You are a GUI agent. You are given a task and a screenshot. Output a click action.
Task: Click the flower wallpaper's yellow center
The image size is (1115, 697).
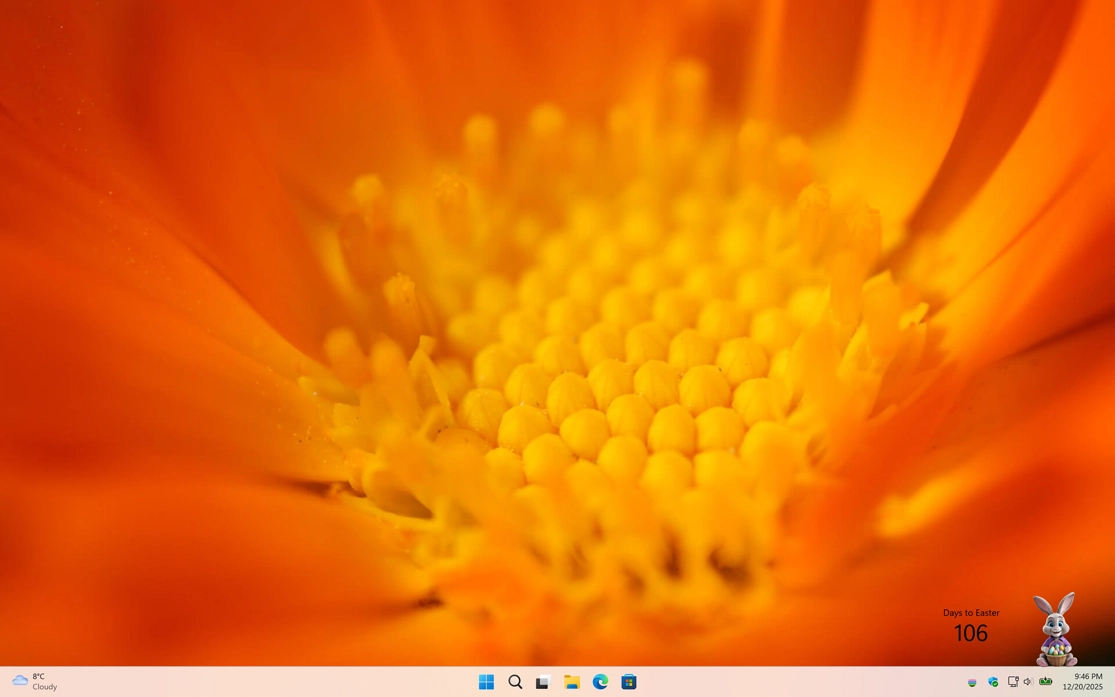620,400
